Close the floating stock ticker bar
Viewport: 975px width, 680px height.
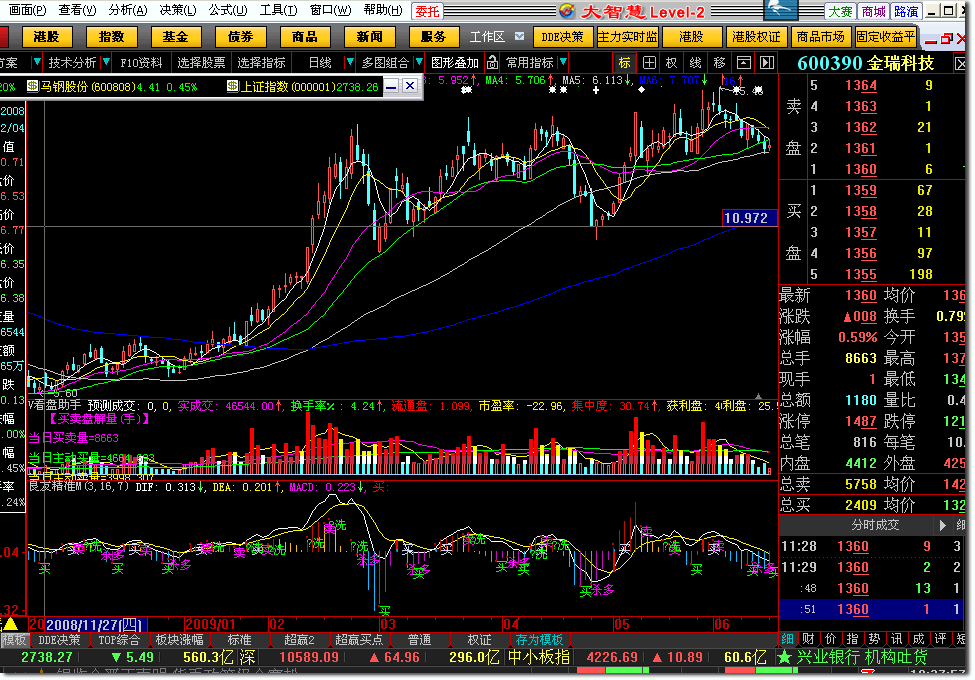[410, 86]
